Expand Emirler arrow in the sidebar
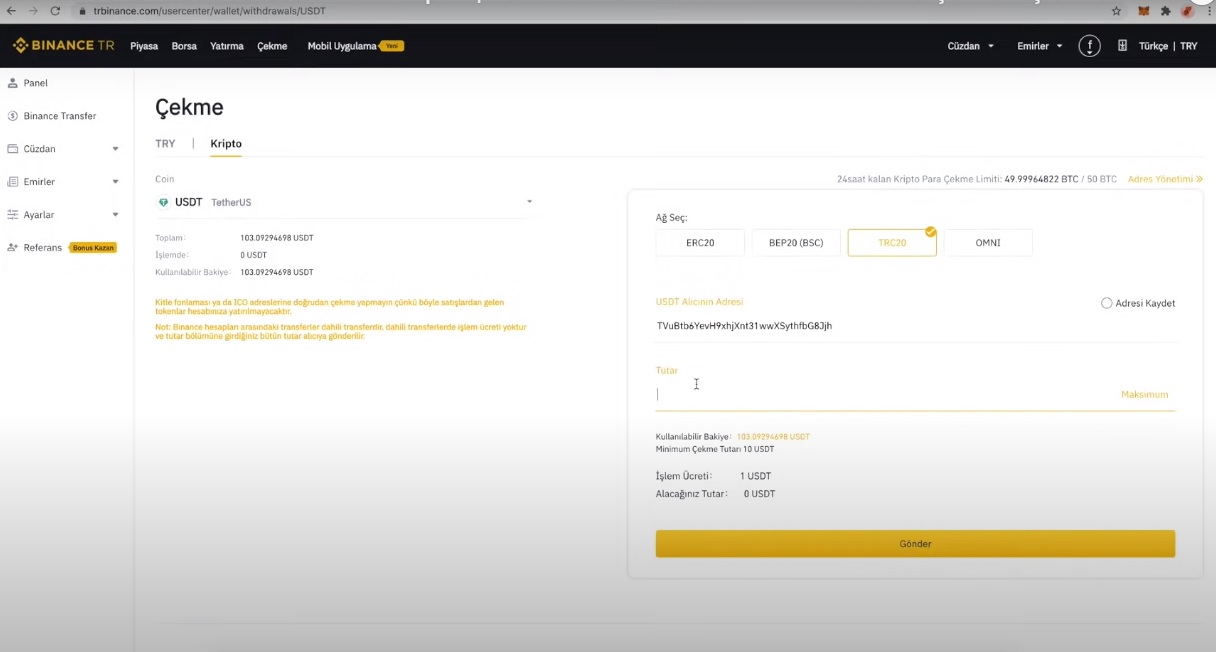Image resolution: width=1216 pixels, height=652 pixels. tap(115, 182)
